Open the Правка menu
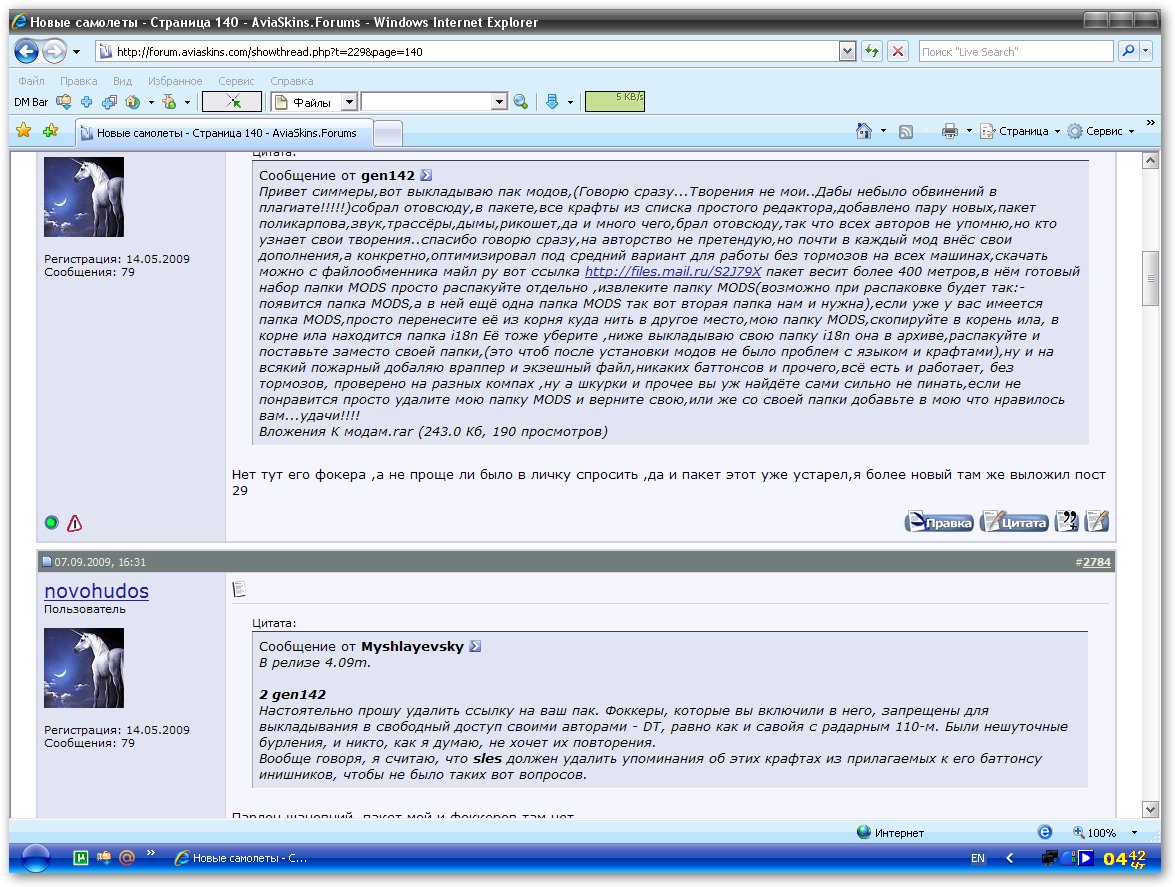Image resolution: width=1175 pixels, height=887 pixels. [79, 81]
